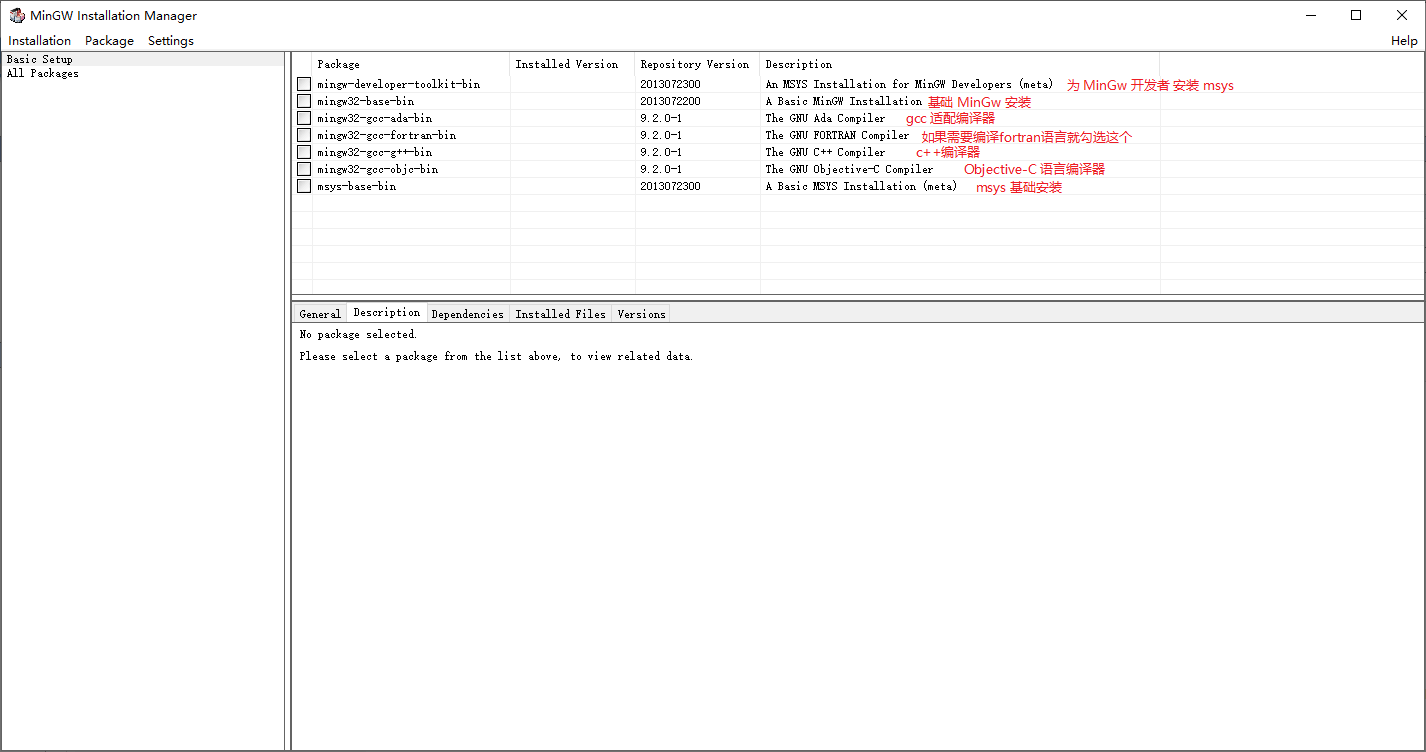This screenshot has width=1426, height=752.
Task: Click 'The GNU FORTRAN Compiler' description
Action: [x=838, y=135]
